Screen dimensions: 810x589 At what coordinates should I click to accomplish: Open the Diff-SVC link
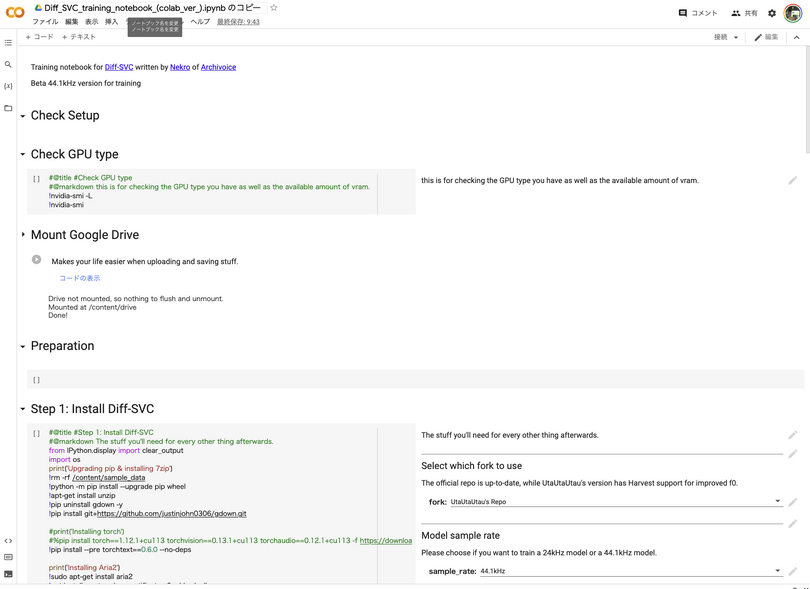119,67
